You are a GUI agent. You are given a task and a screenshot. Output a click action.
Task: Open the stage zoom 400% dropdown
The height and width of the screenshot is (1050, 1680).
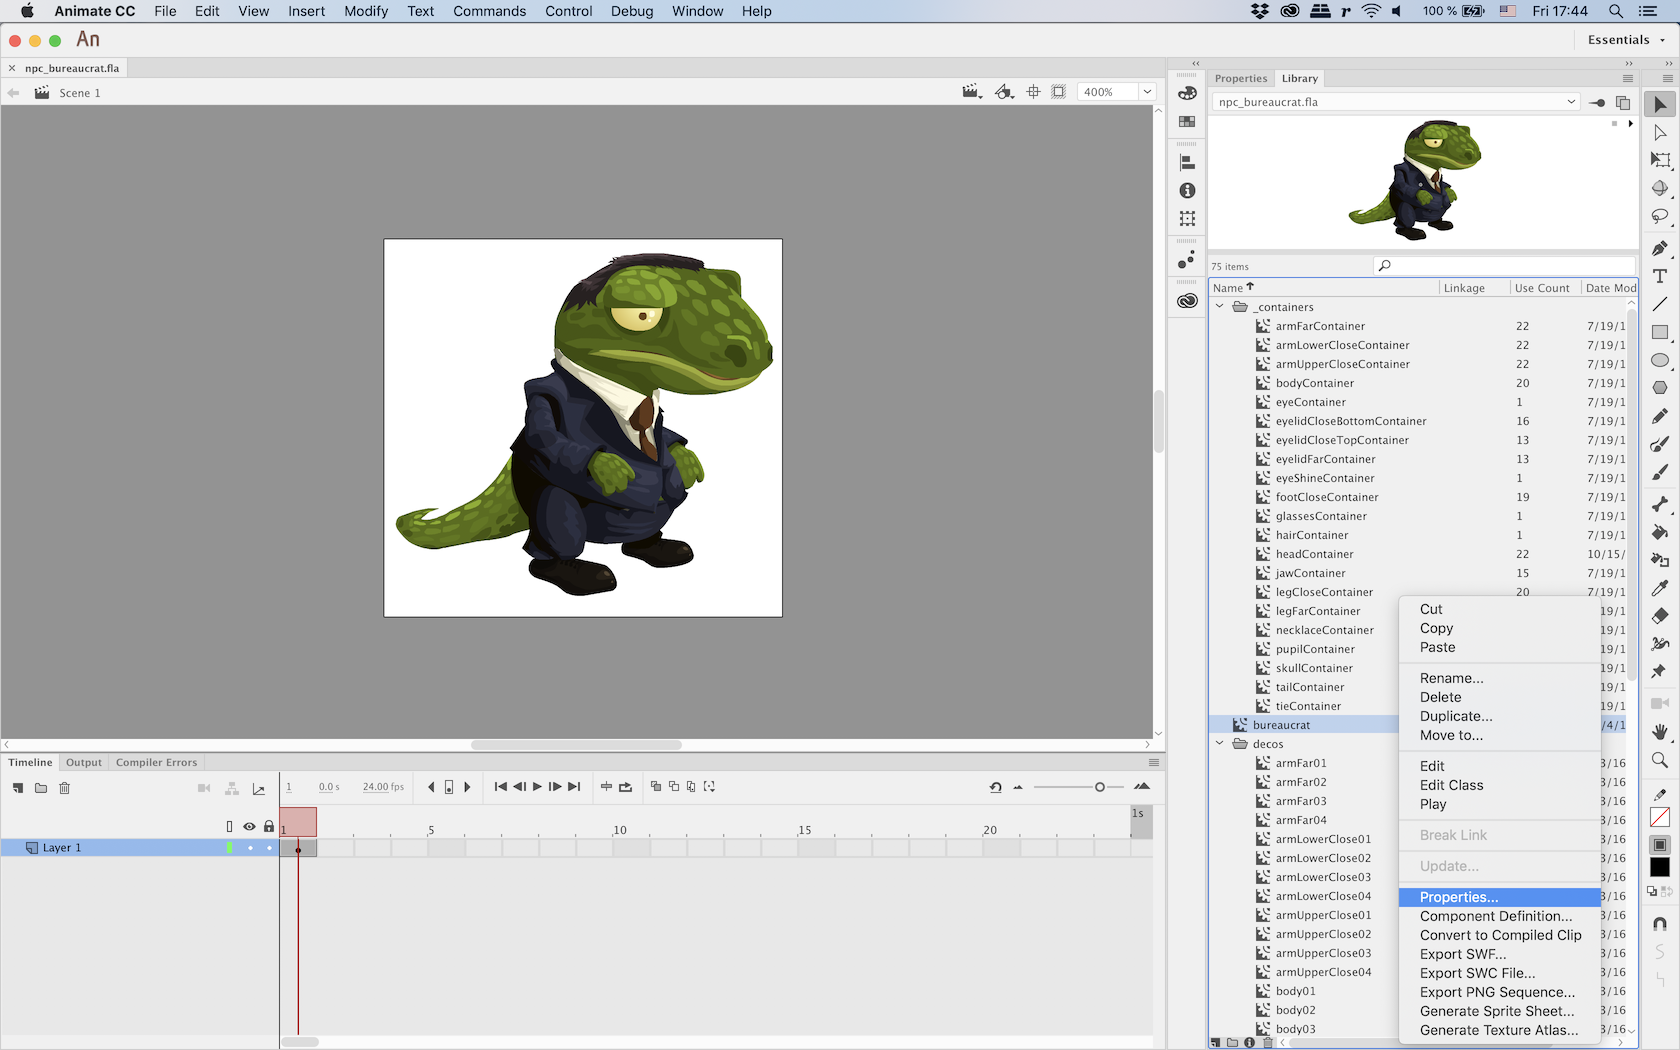(x=1147, y=92)
